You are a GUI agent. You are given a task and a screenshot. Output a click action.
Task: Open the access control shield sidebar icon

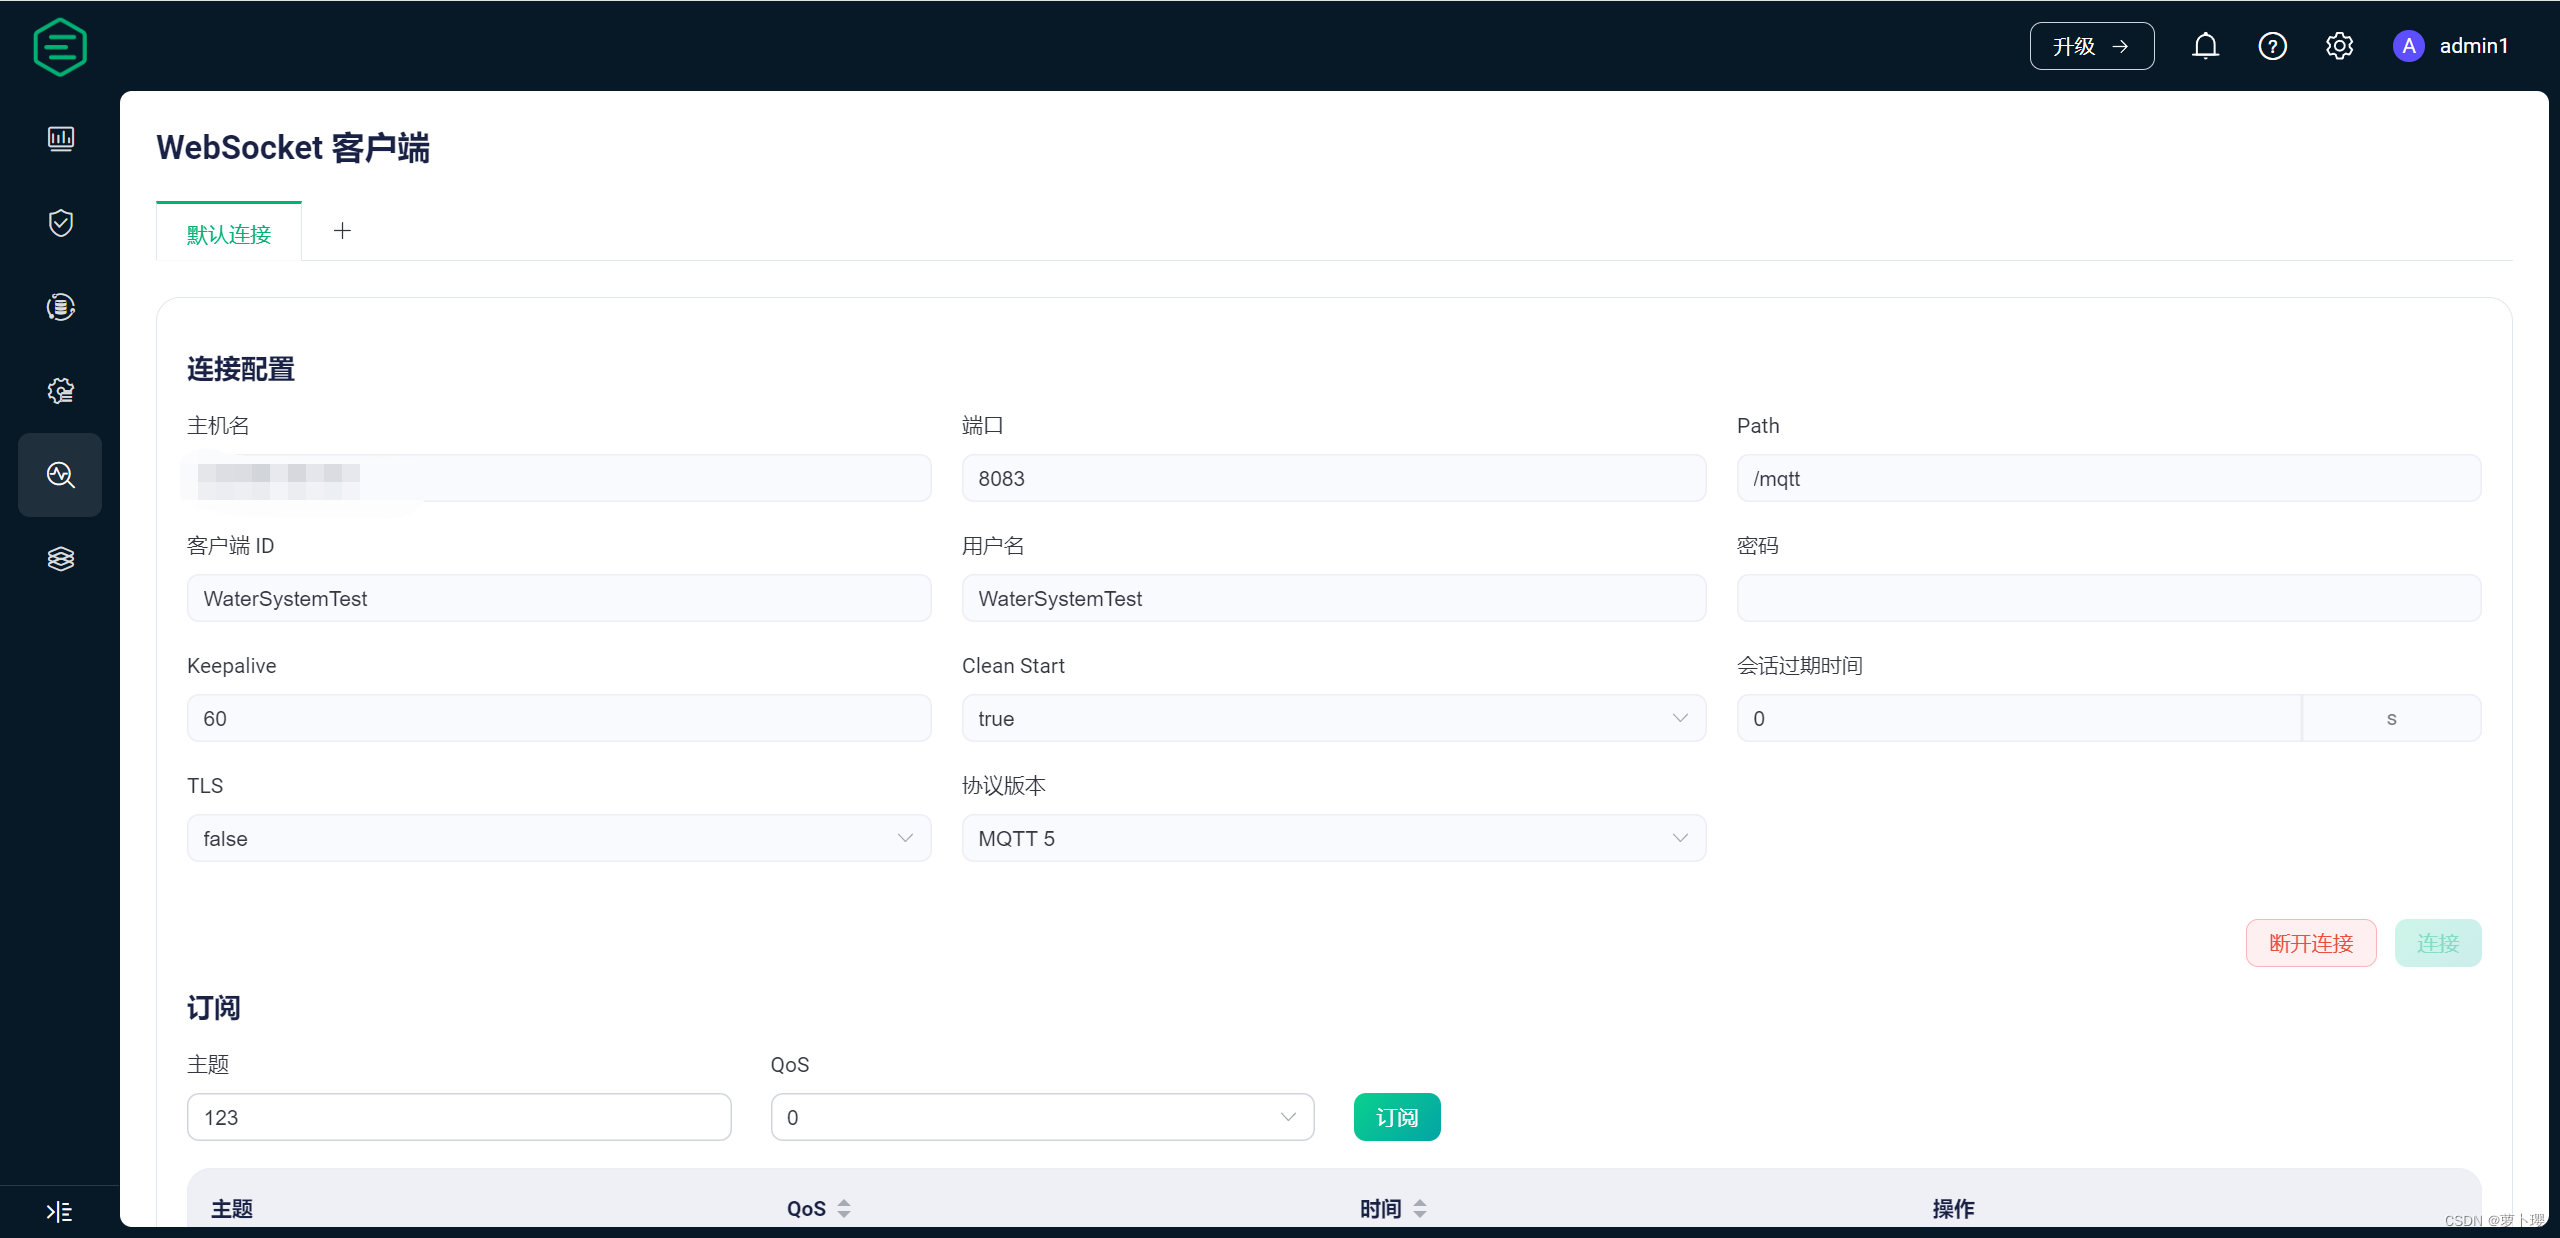tap(61, 223)
